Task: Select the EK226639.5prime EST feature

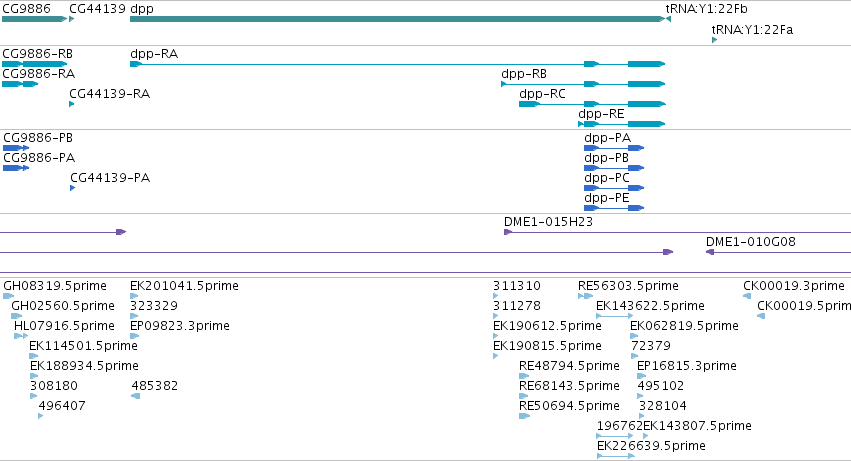Action: click(615, 456)
